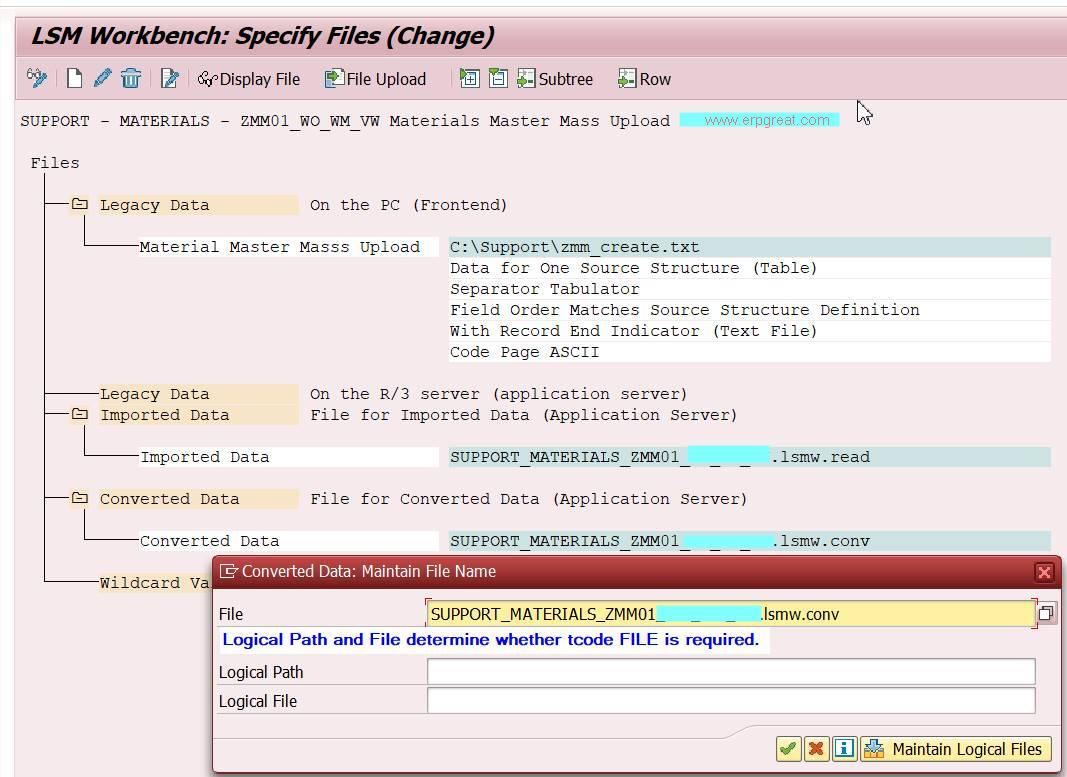Screen dimensions: 1067x777
Task: Click 'Field Order Matches Source Structure Definition'
Action: pyautogui.click(x=685, y=310)
